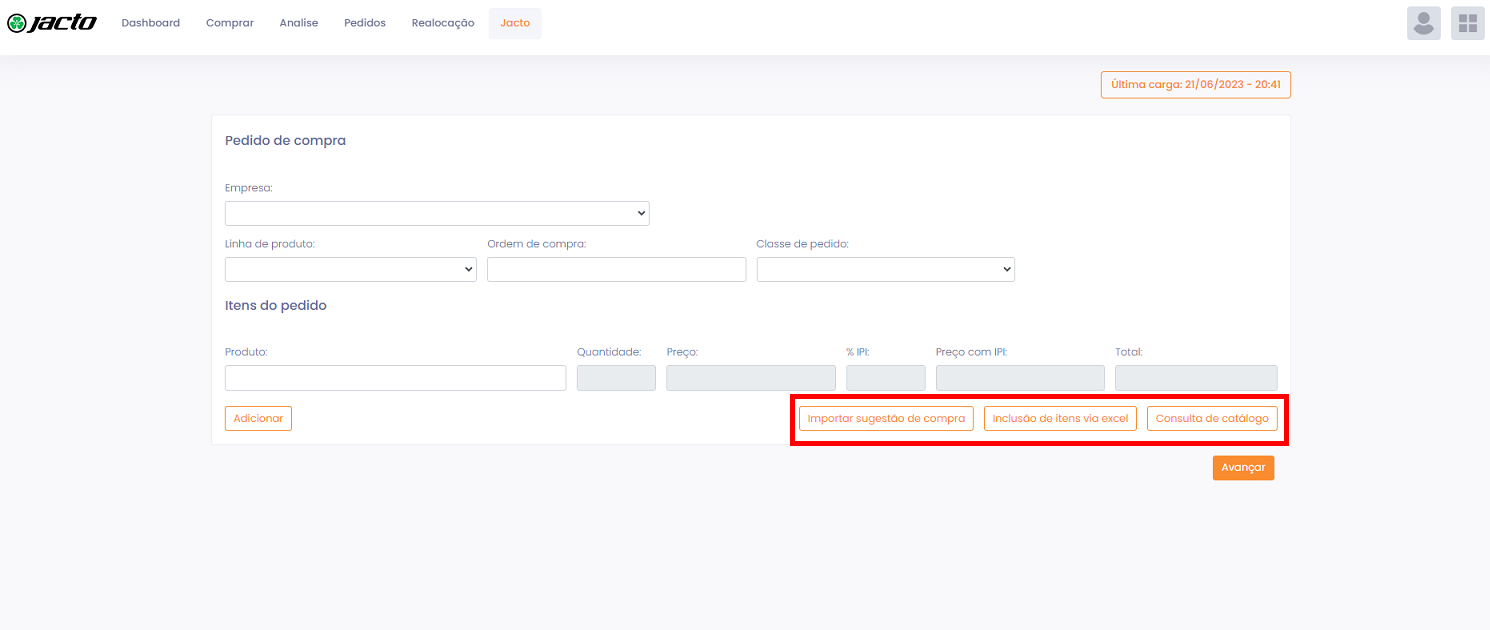Click the 'Total:' label

(1129, 352)
